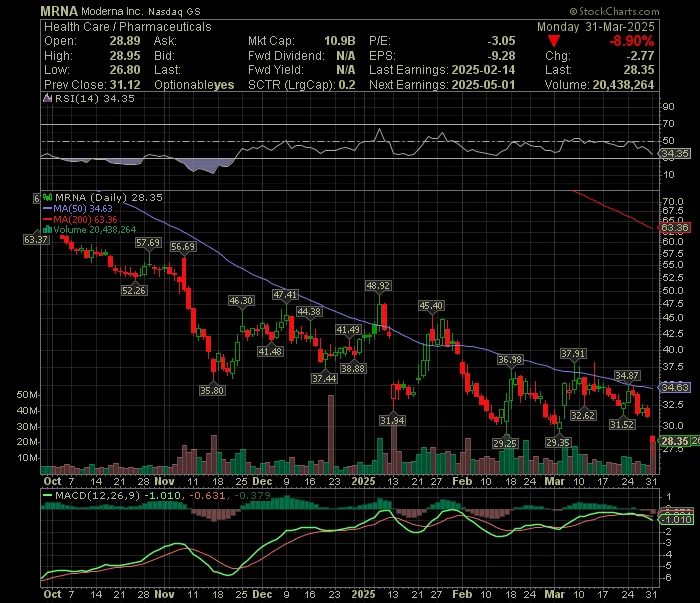This screenshot has height=603, width=700.
Task: Click the 'RSI(14) 34.35' panel label
Action: coord(94,98)
